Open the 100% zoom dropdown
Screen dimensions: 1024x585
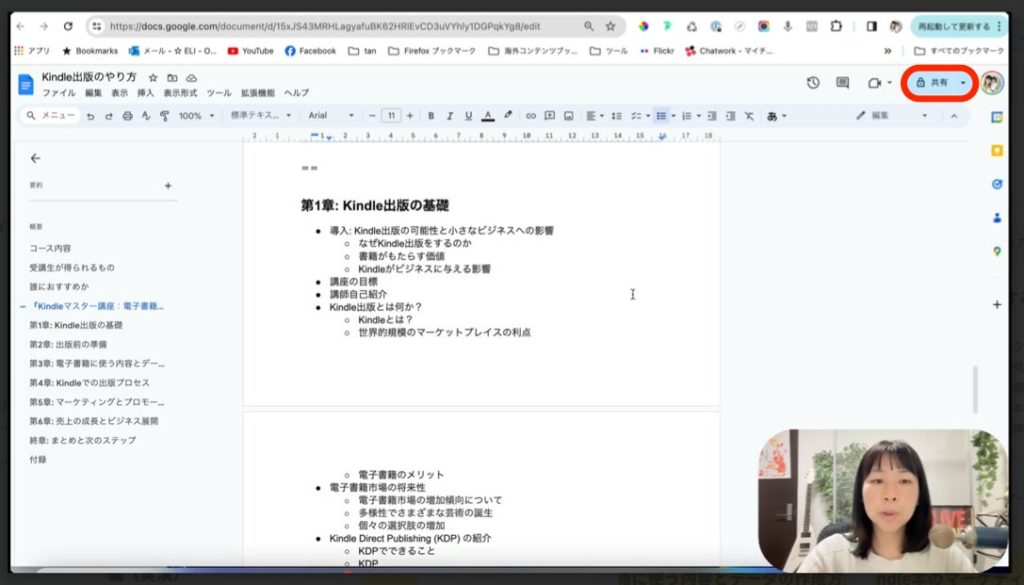point(195,116)
